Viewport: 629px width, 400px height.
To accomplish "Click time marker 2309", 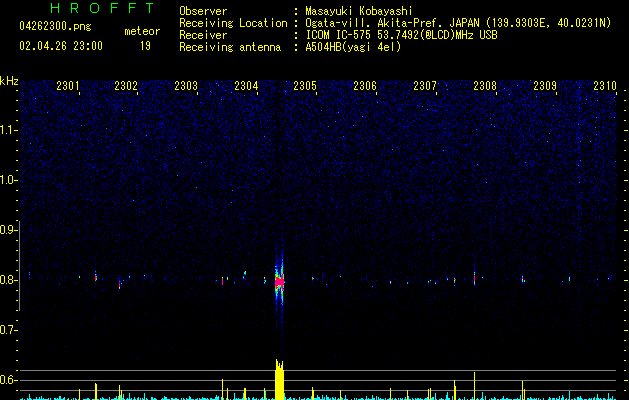I will click(x=545, y=86).
